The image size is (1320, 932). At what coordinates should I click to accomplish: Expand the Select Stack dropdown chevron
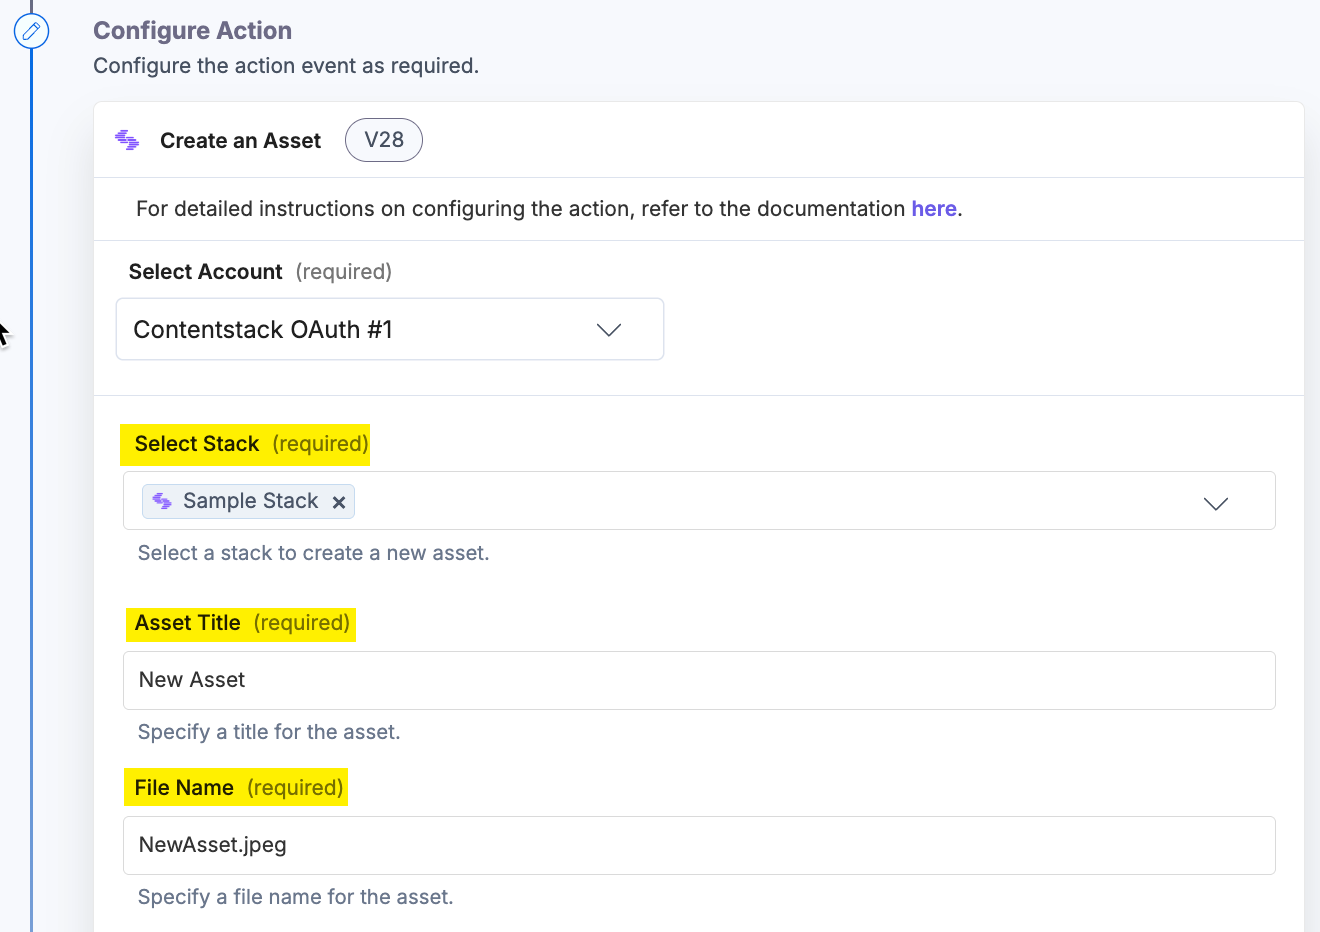(1216, 503)
